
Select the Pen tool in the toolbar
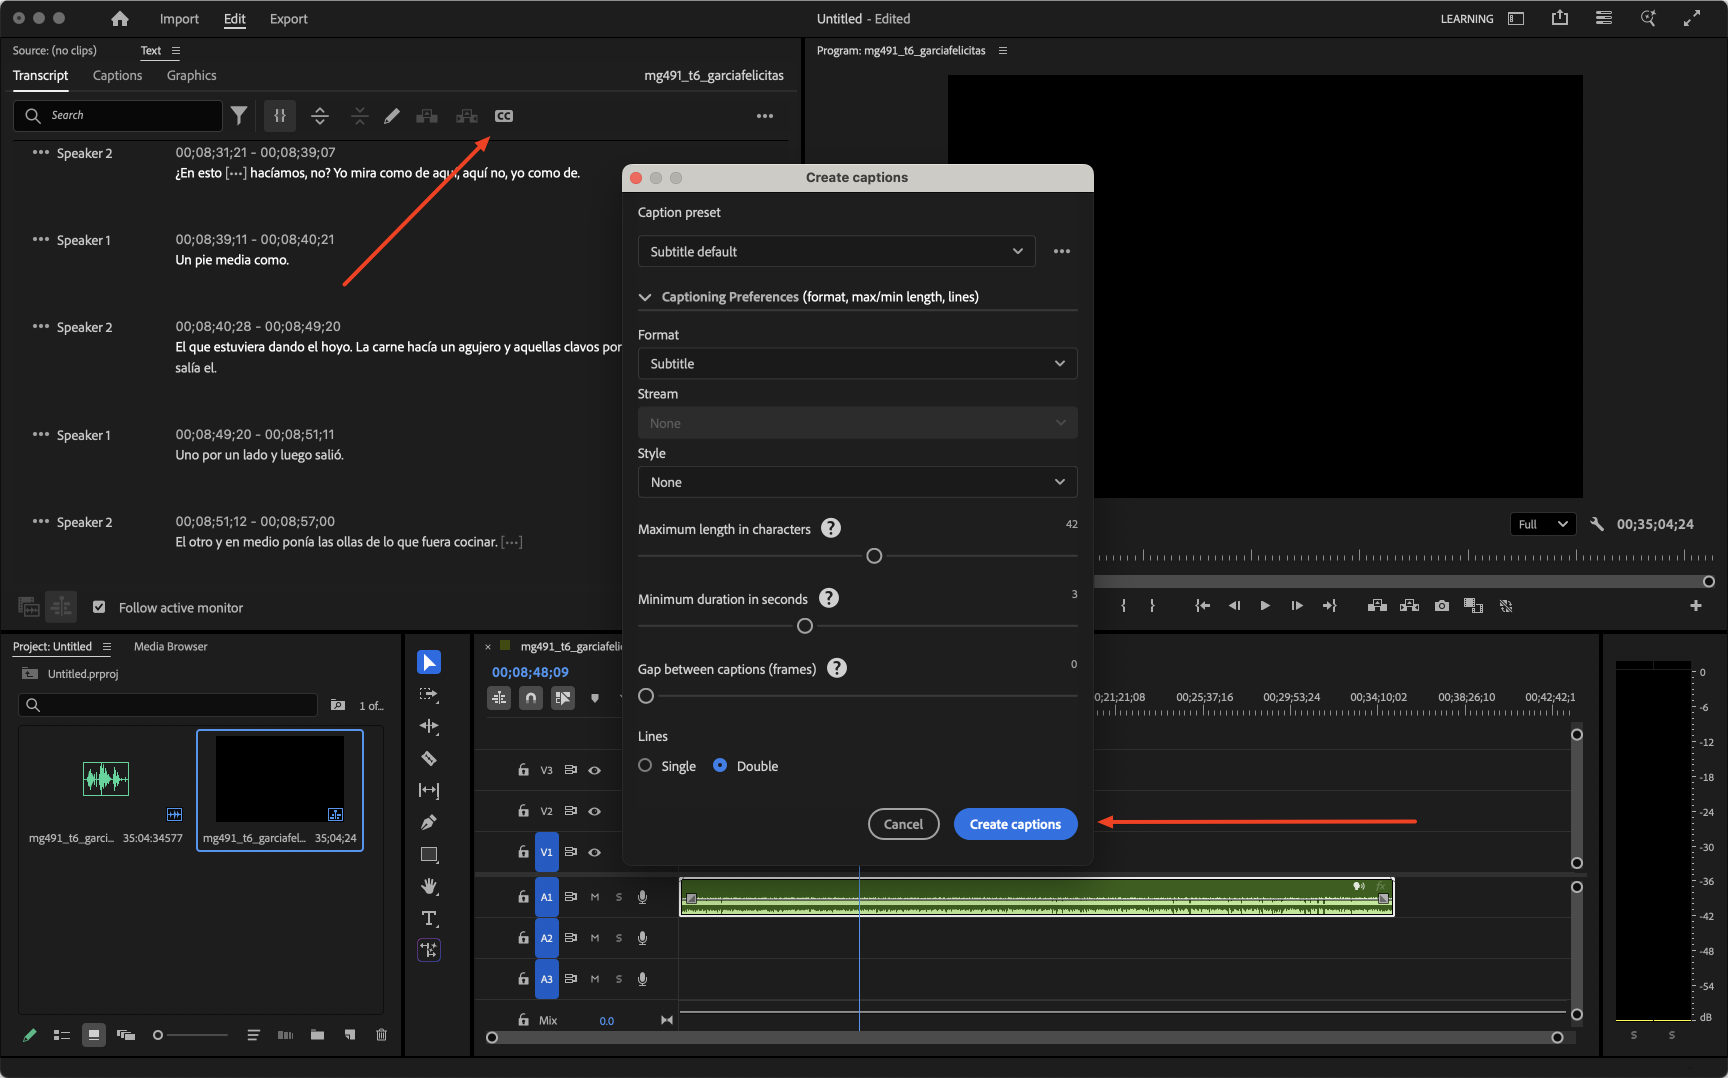coord(429,822)
